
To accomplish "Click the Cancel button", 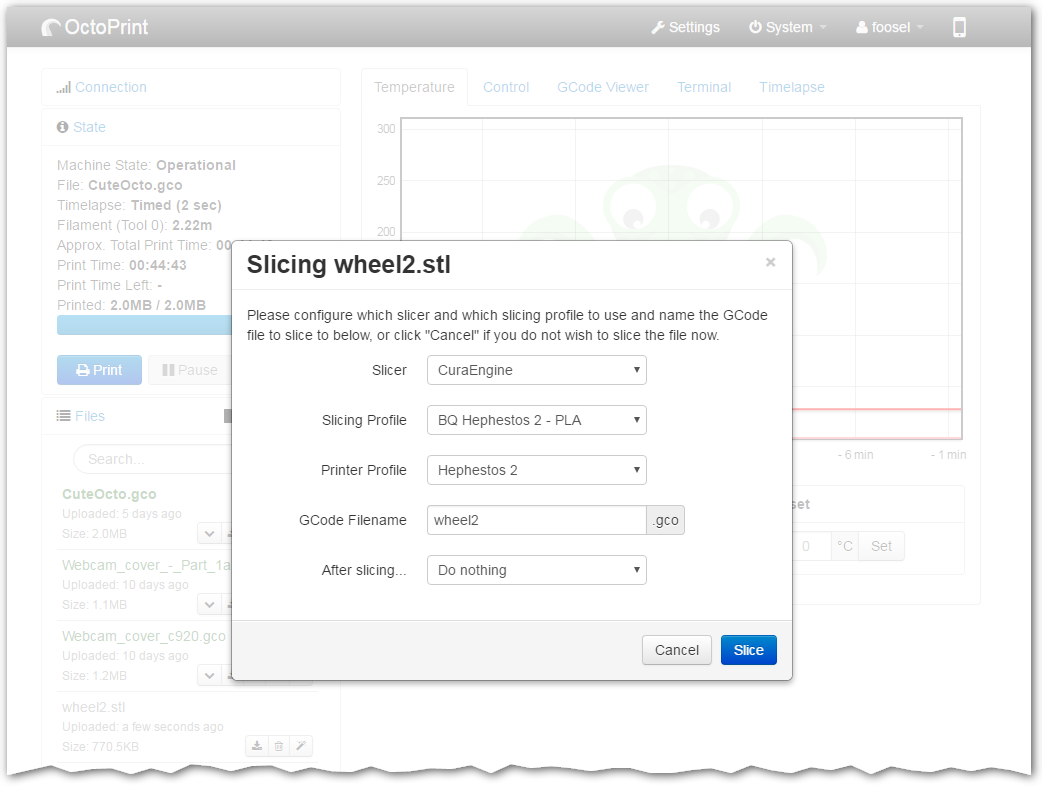I will (x=676, y=650).
